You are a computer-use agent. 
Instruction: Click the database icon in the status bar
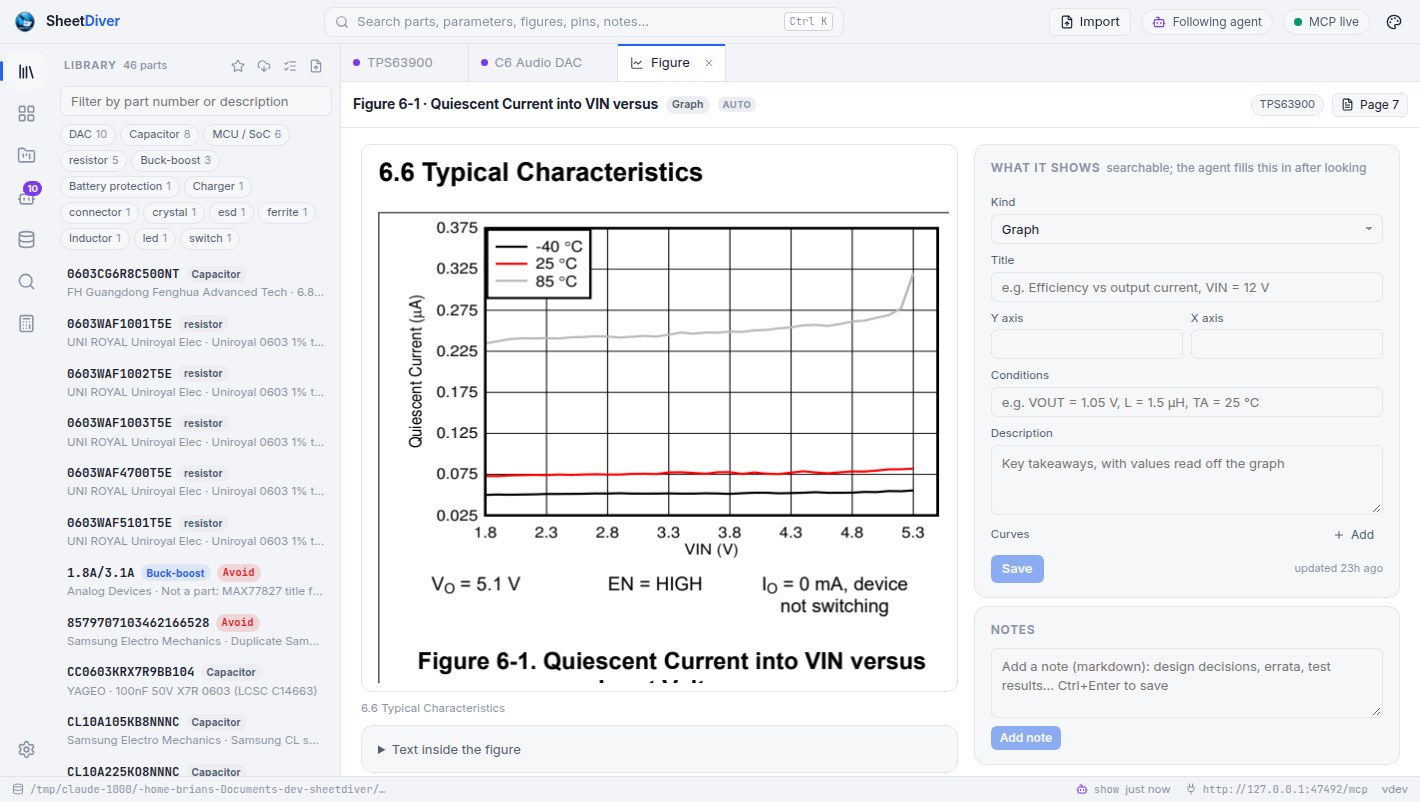(x=18, y=789)
